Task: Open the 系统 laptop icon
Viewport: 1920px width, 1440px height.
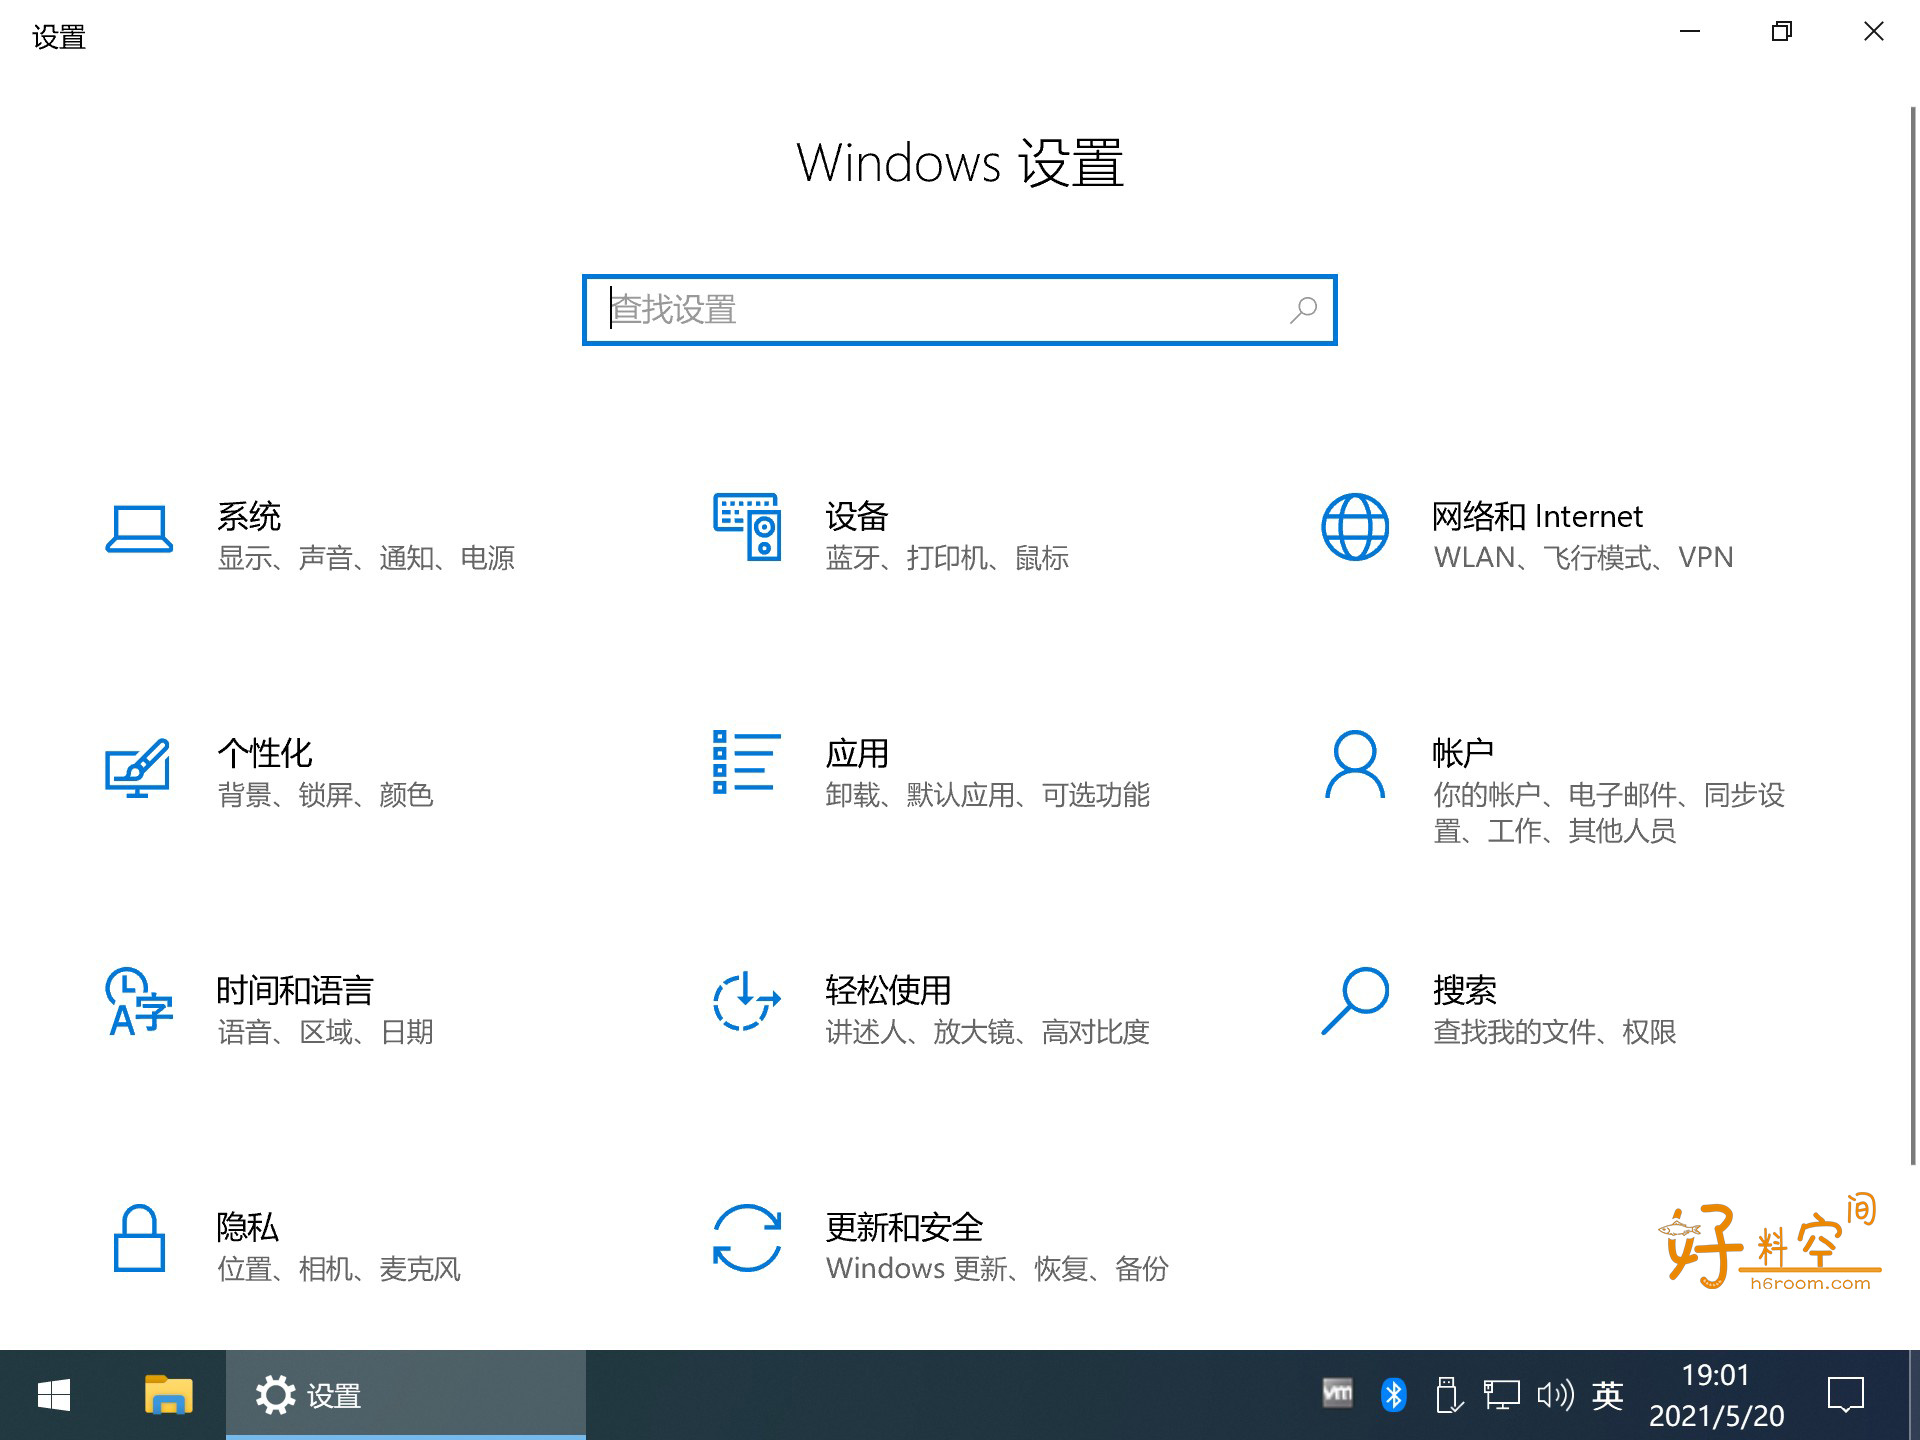Action: pos(139,528)
